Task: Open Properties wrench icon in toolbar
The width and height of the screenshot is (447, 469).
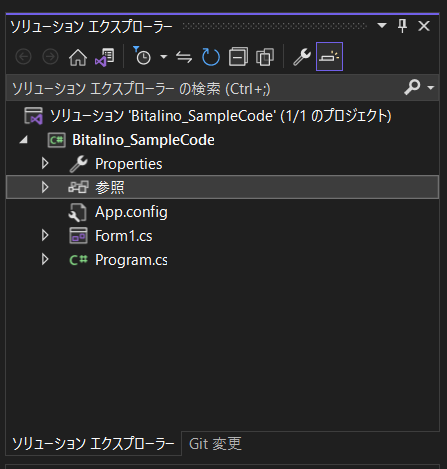Action: pos(302,57)
